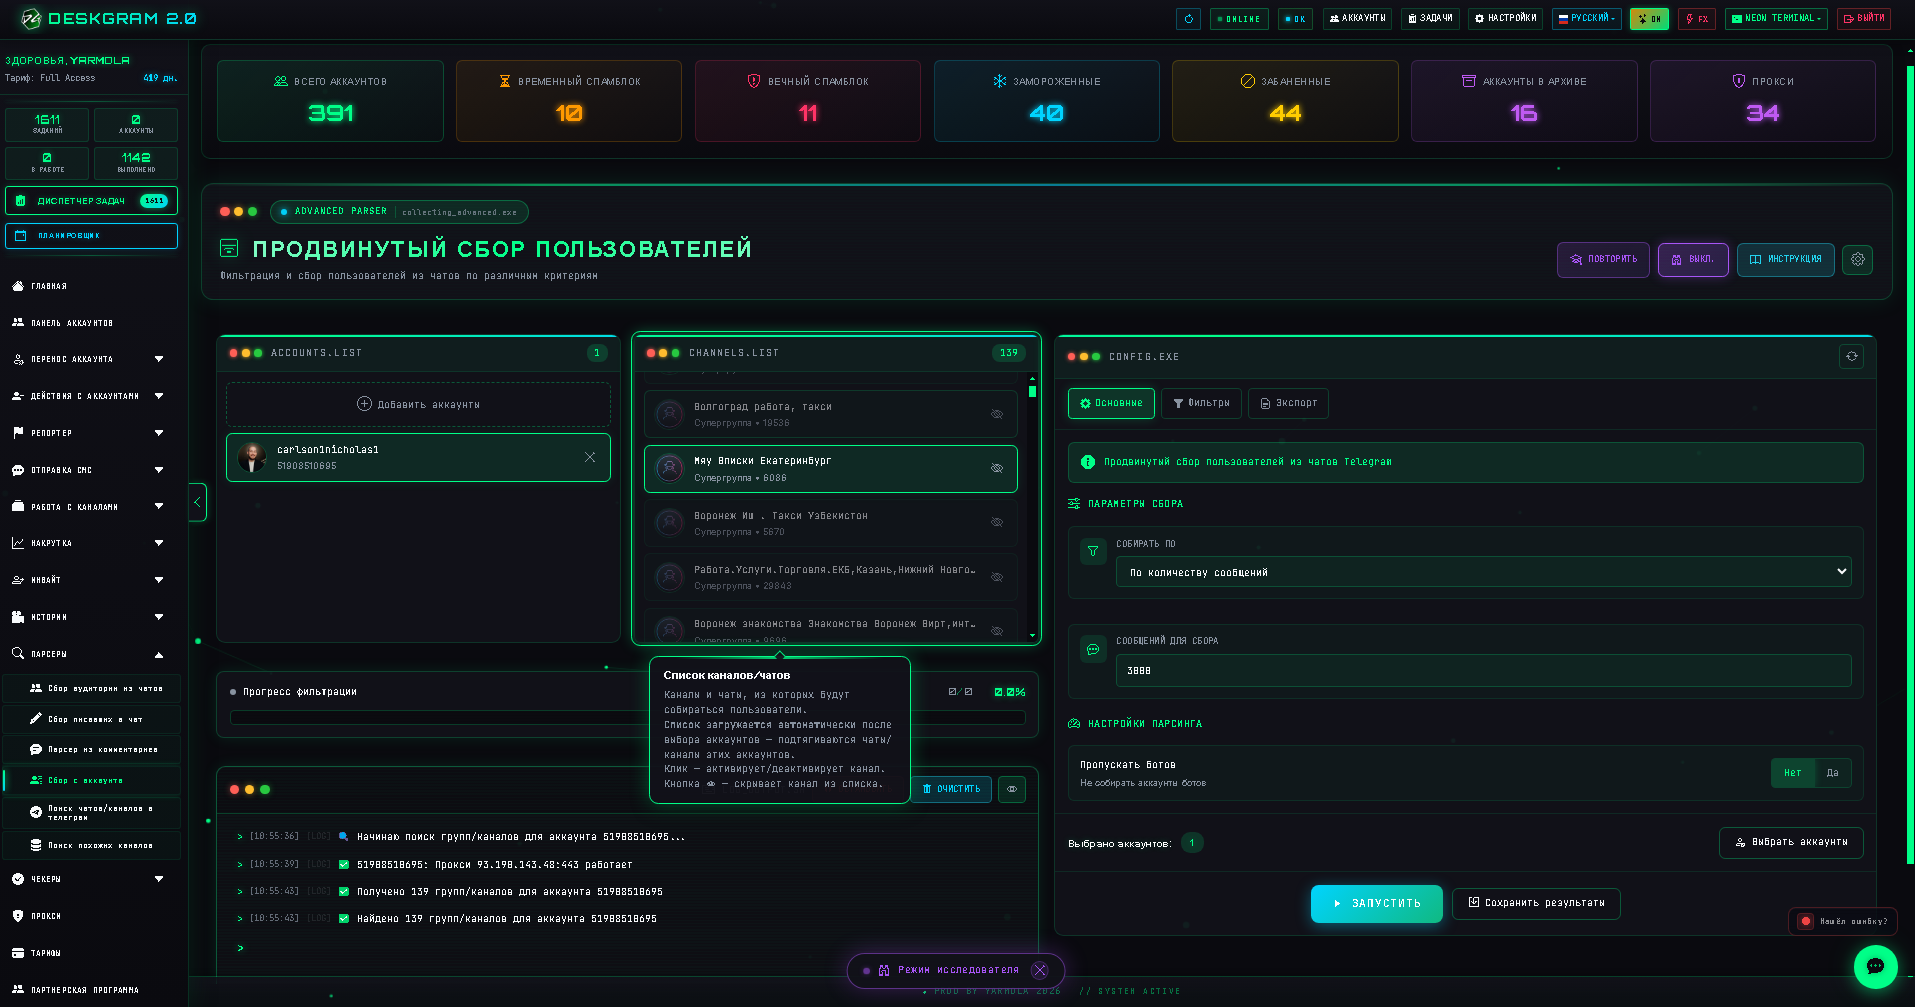Viewport: 1915px width, 1007px height.
Task: Collapse the sidebar with the left arrow handle
Action: pyautogui.click(x=197, y=502)
